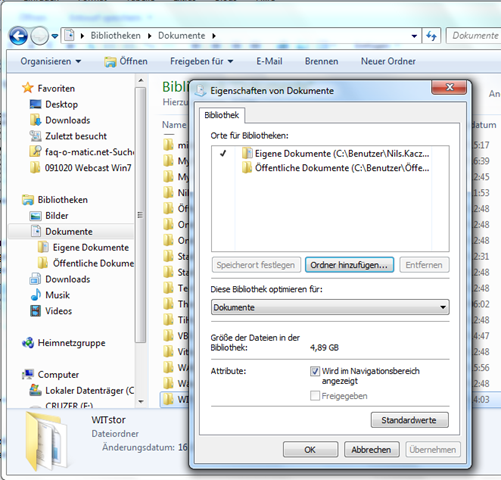Open the Musik library

[50, 295]
